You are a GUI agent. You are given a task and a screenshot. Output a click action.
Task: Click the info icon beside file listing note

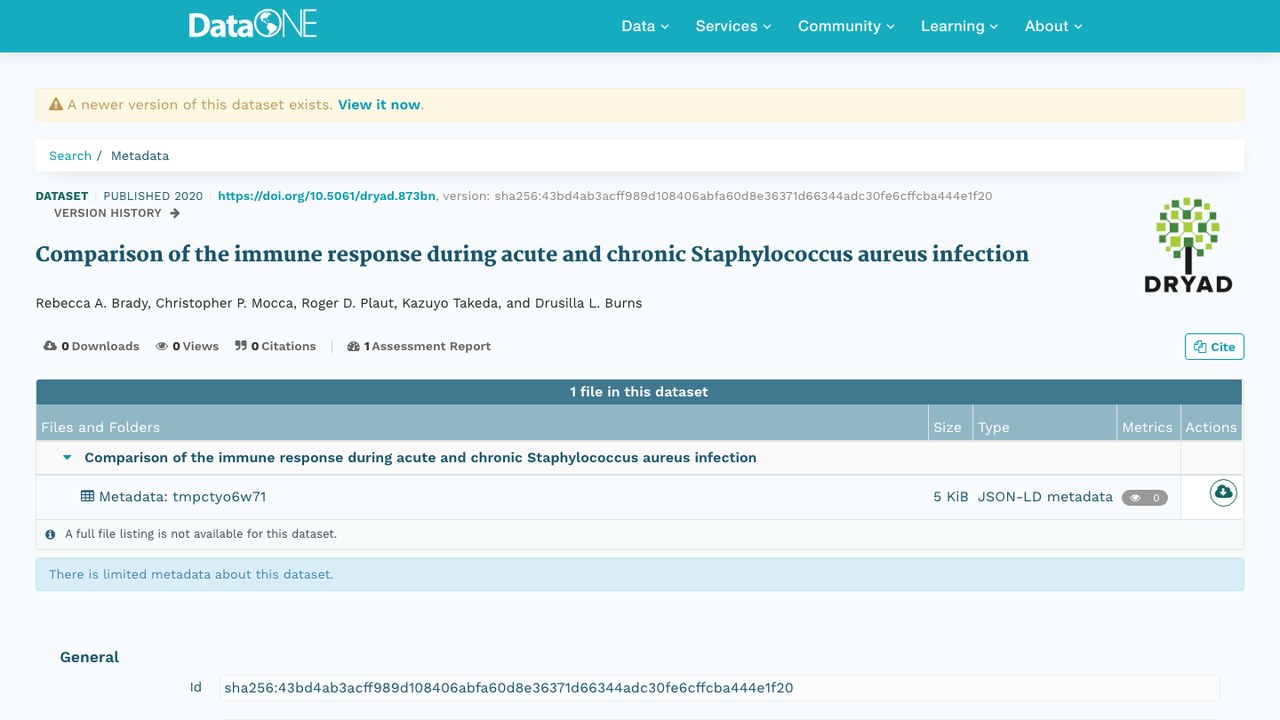51,534
